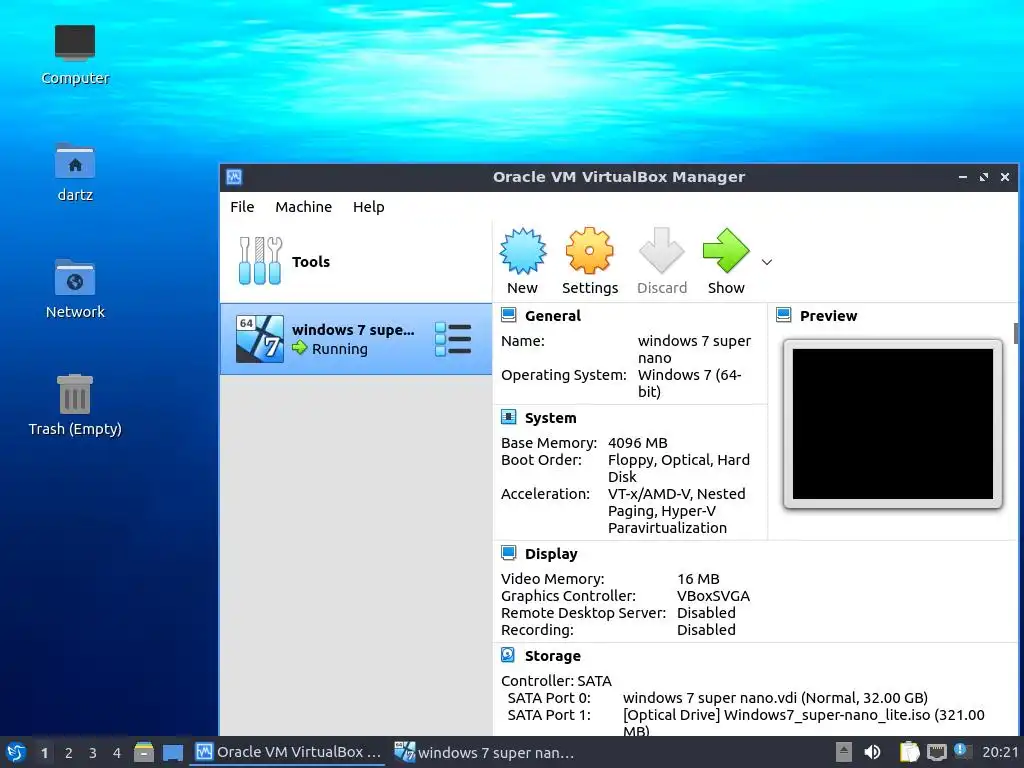This screenshot has width=1024, height=768.
Task: Click the General section icon
Action: (509, 315)
